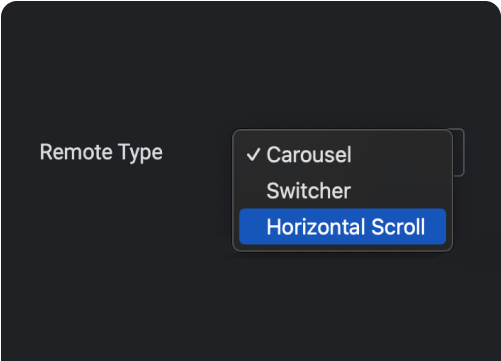Select the Carousel option
The height and width of the screenshot is (361, 501).
click(x=342, y=155)
